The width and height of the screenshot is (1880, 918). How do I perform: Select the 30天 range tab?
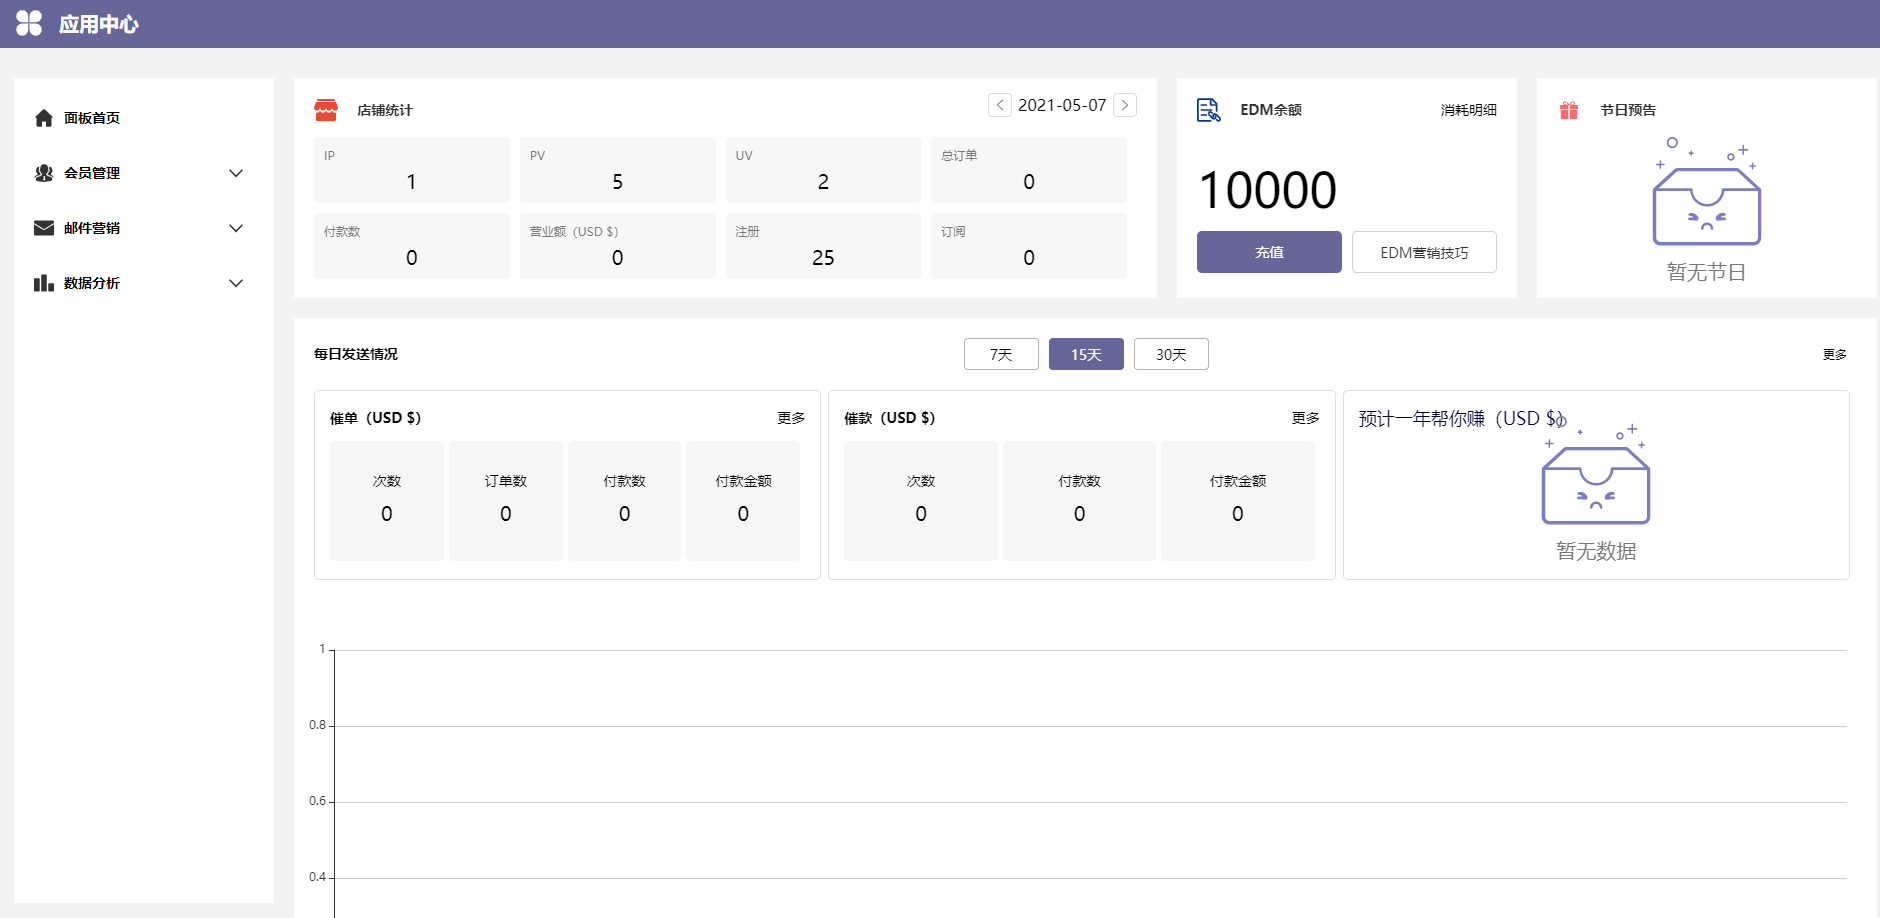pyautogui.click(x=1171, y=354)
